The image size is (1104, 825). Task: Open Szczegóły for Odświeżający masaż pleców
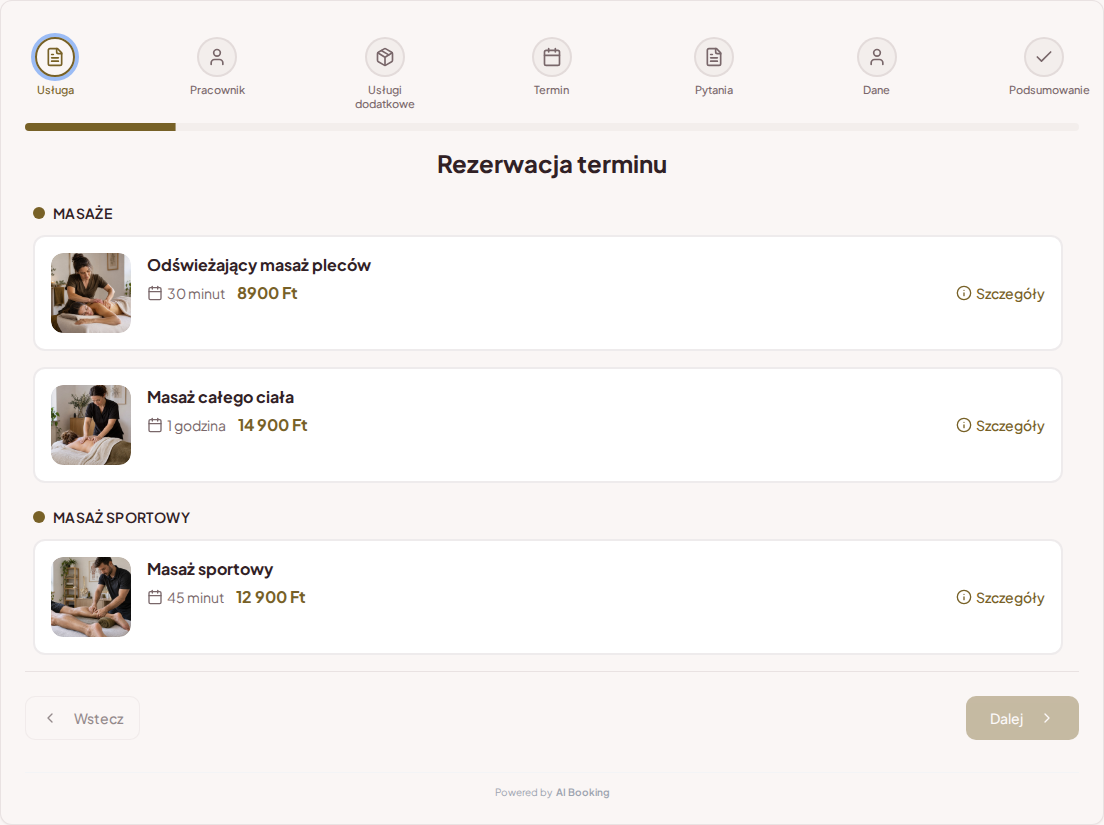(1000, 294)
